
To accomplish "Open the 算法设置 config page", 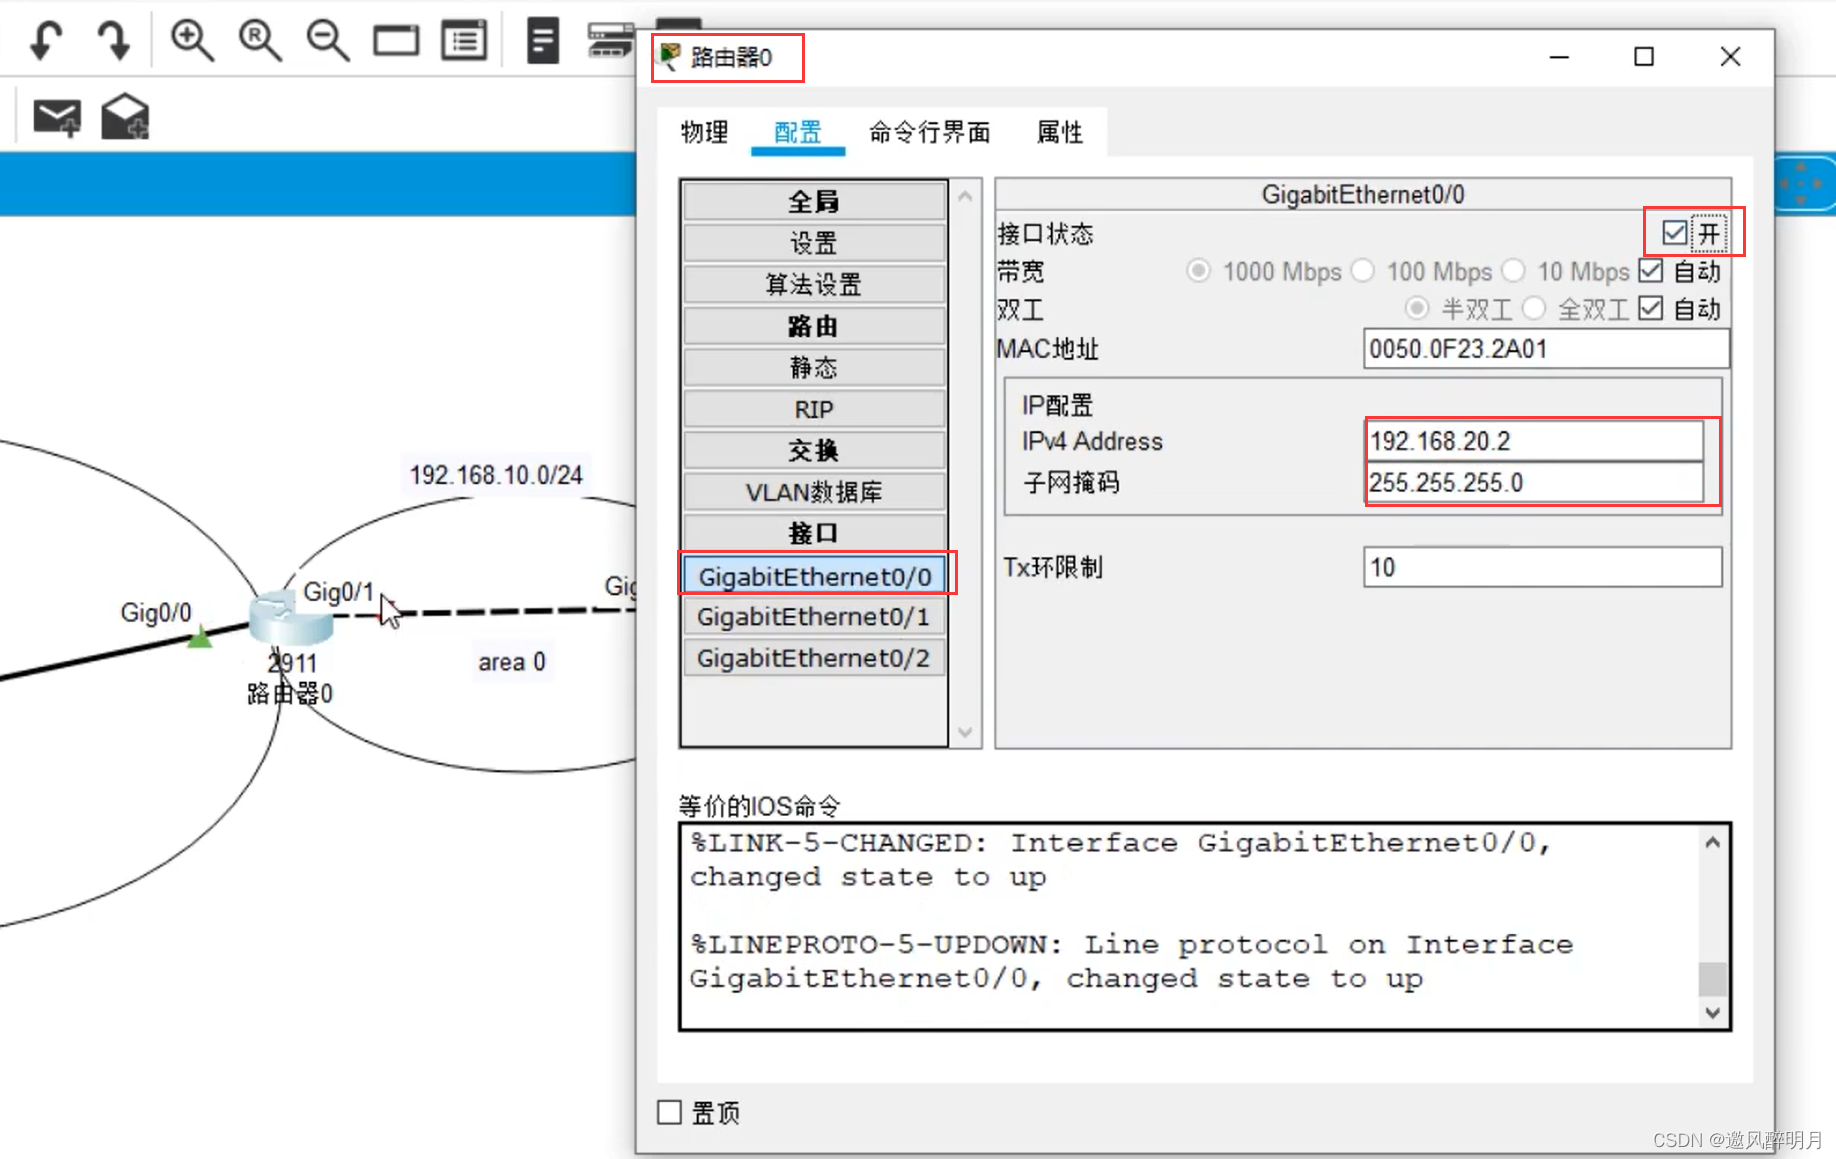I will click(814, 284).
